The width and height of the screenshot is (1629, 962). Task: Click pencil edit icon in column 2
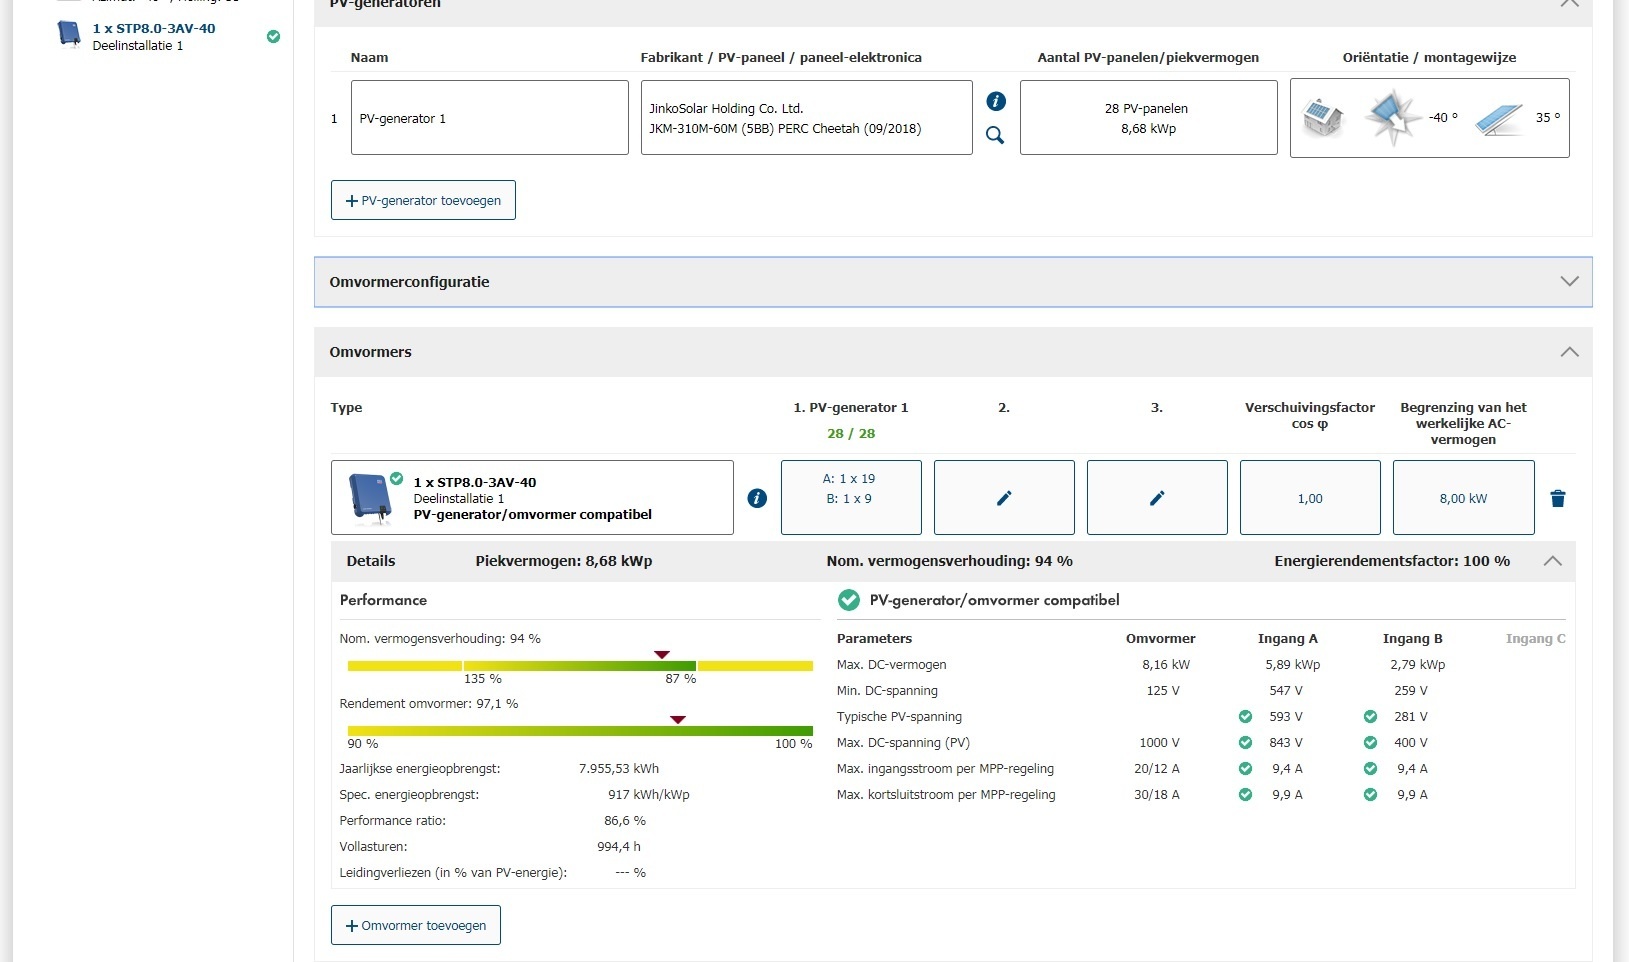point(1004,498)
